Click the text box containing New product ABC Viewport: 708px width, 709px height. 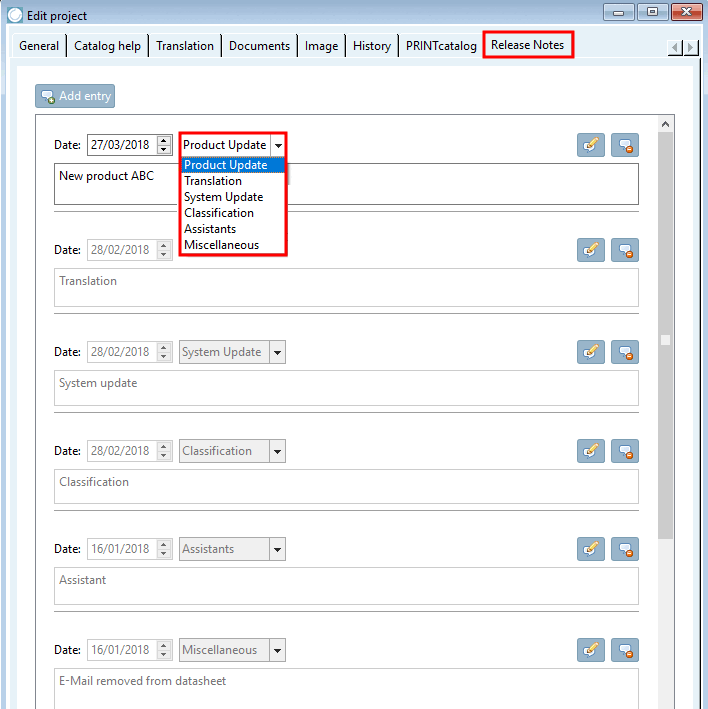coord(346,184)
